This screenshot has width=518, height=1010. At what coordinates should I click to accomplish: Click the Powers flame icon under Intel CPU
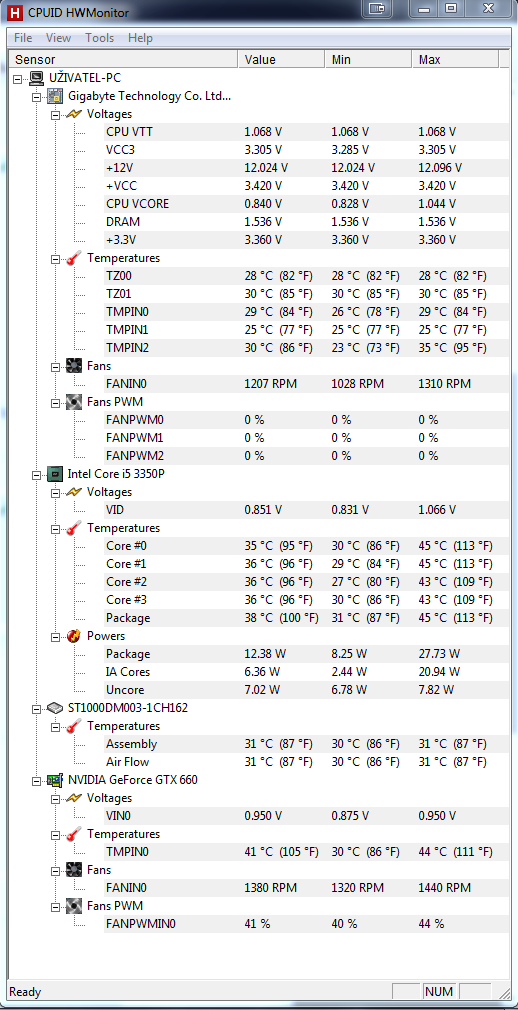74,636
